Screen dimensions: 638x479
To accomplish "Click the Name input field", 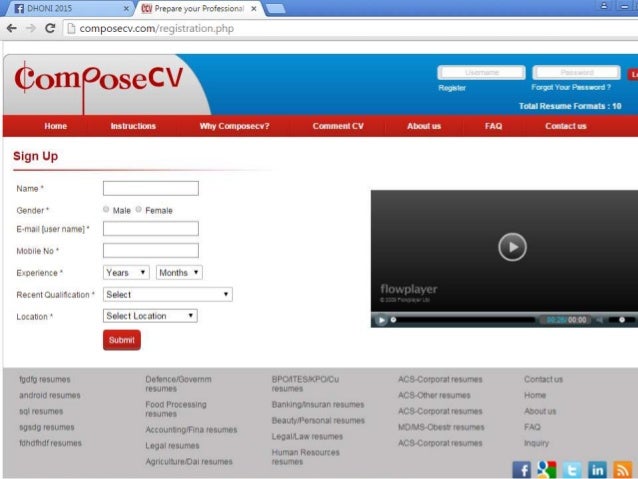I will click(151, 188).
